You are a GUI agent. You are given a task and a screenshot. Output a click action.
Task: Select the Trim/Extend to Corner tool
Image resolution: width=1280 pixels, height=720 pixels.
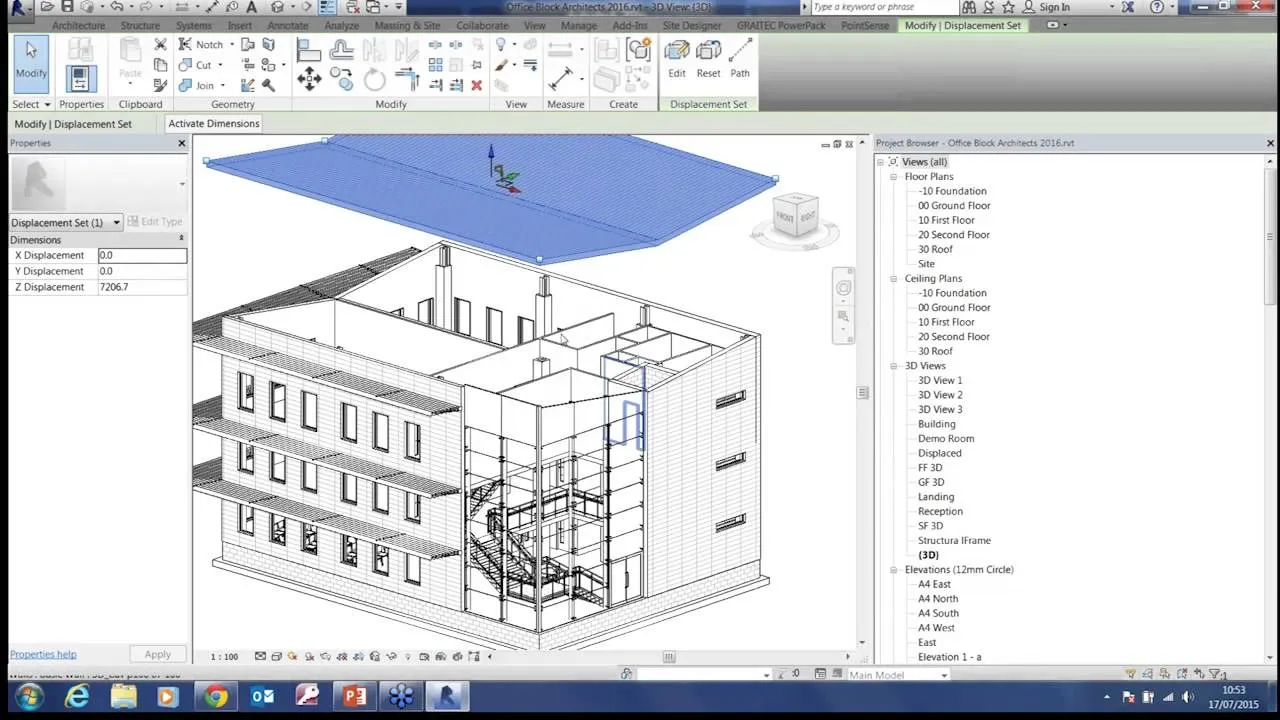[407, 79]
